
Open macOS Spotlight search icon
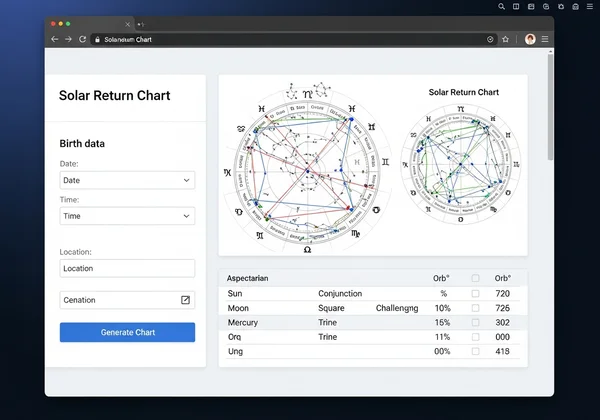pyautogui.click(x=502, y=6)
